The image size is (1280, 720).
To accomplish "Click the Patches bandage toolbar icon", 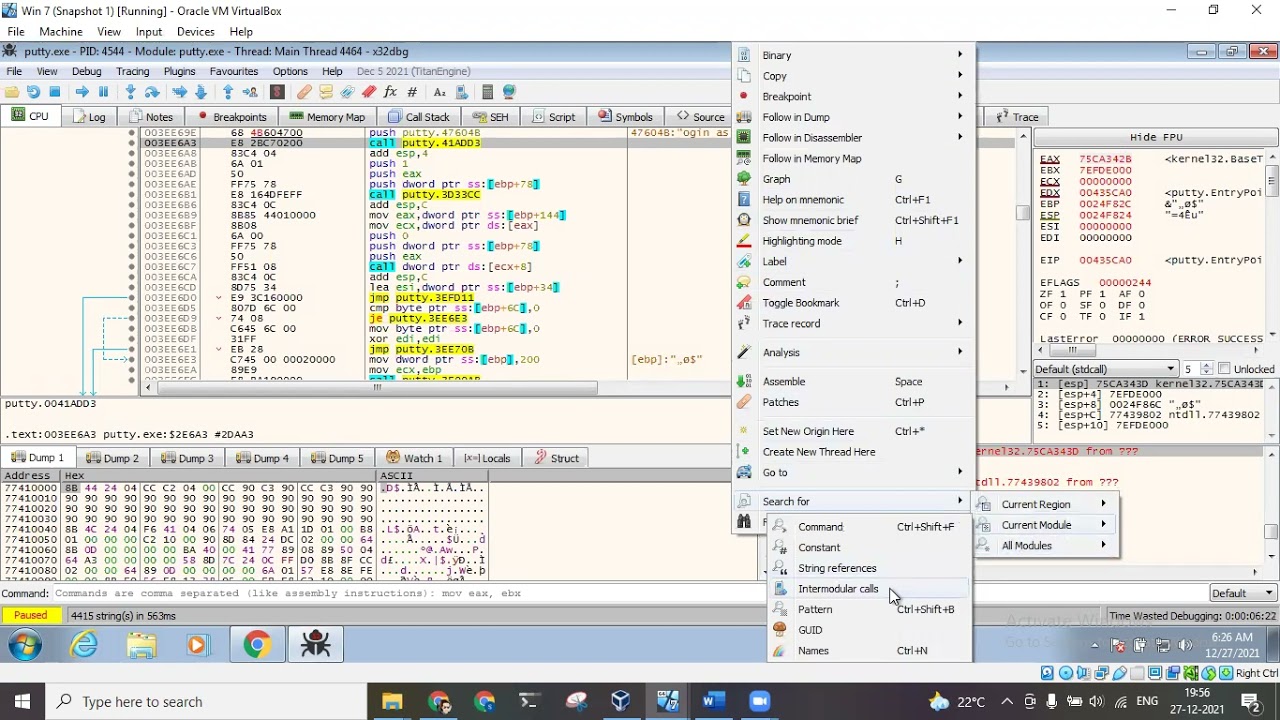I will (x=304, y=92).
